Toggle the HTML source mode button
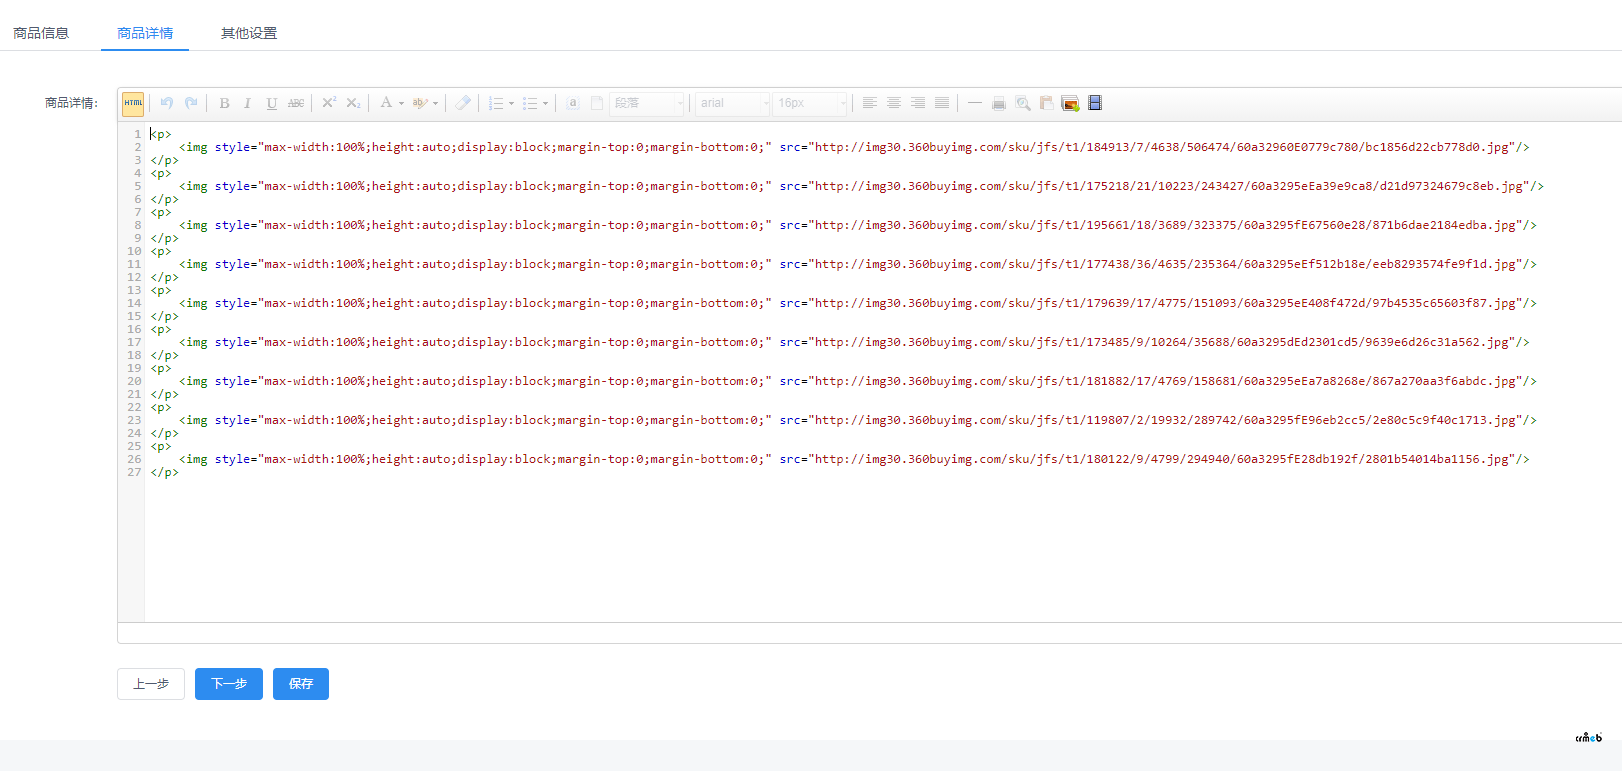This screenshot has height=771, width=1622. click(x=133, y=103)
